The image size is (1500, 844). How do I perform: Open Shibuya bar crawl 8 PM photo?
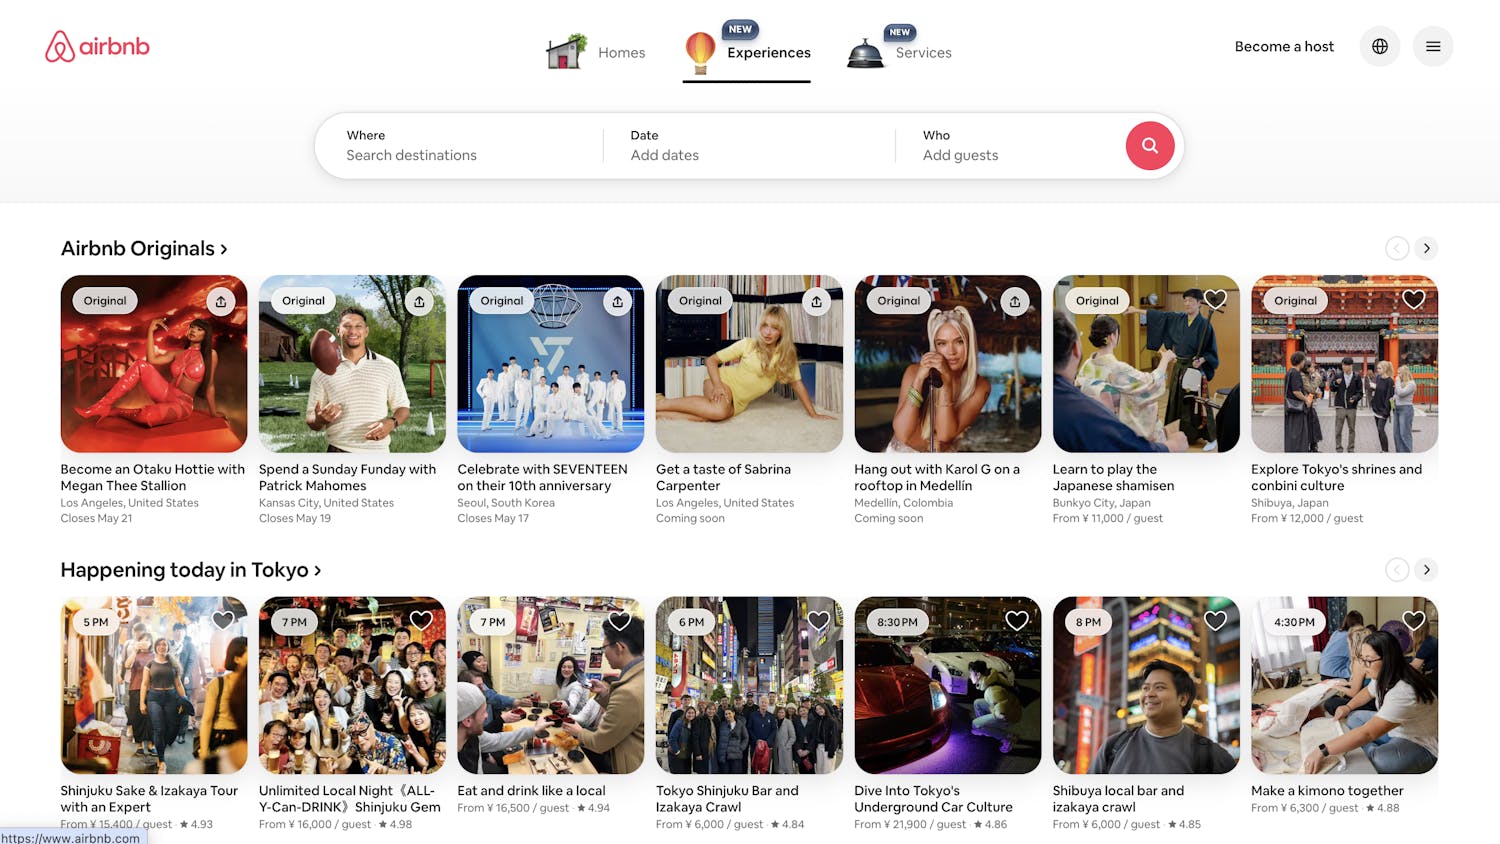(x=1146, y=685)
